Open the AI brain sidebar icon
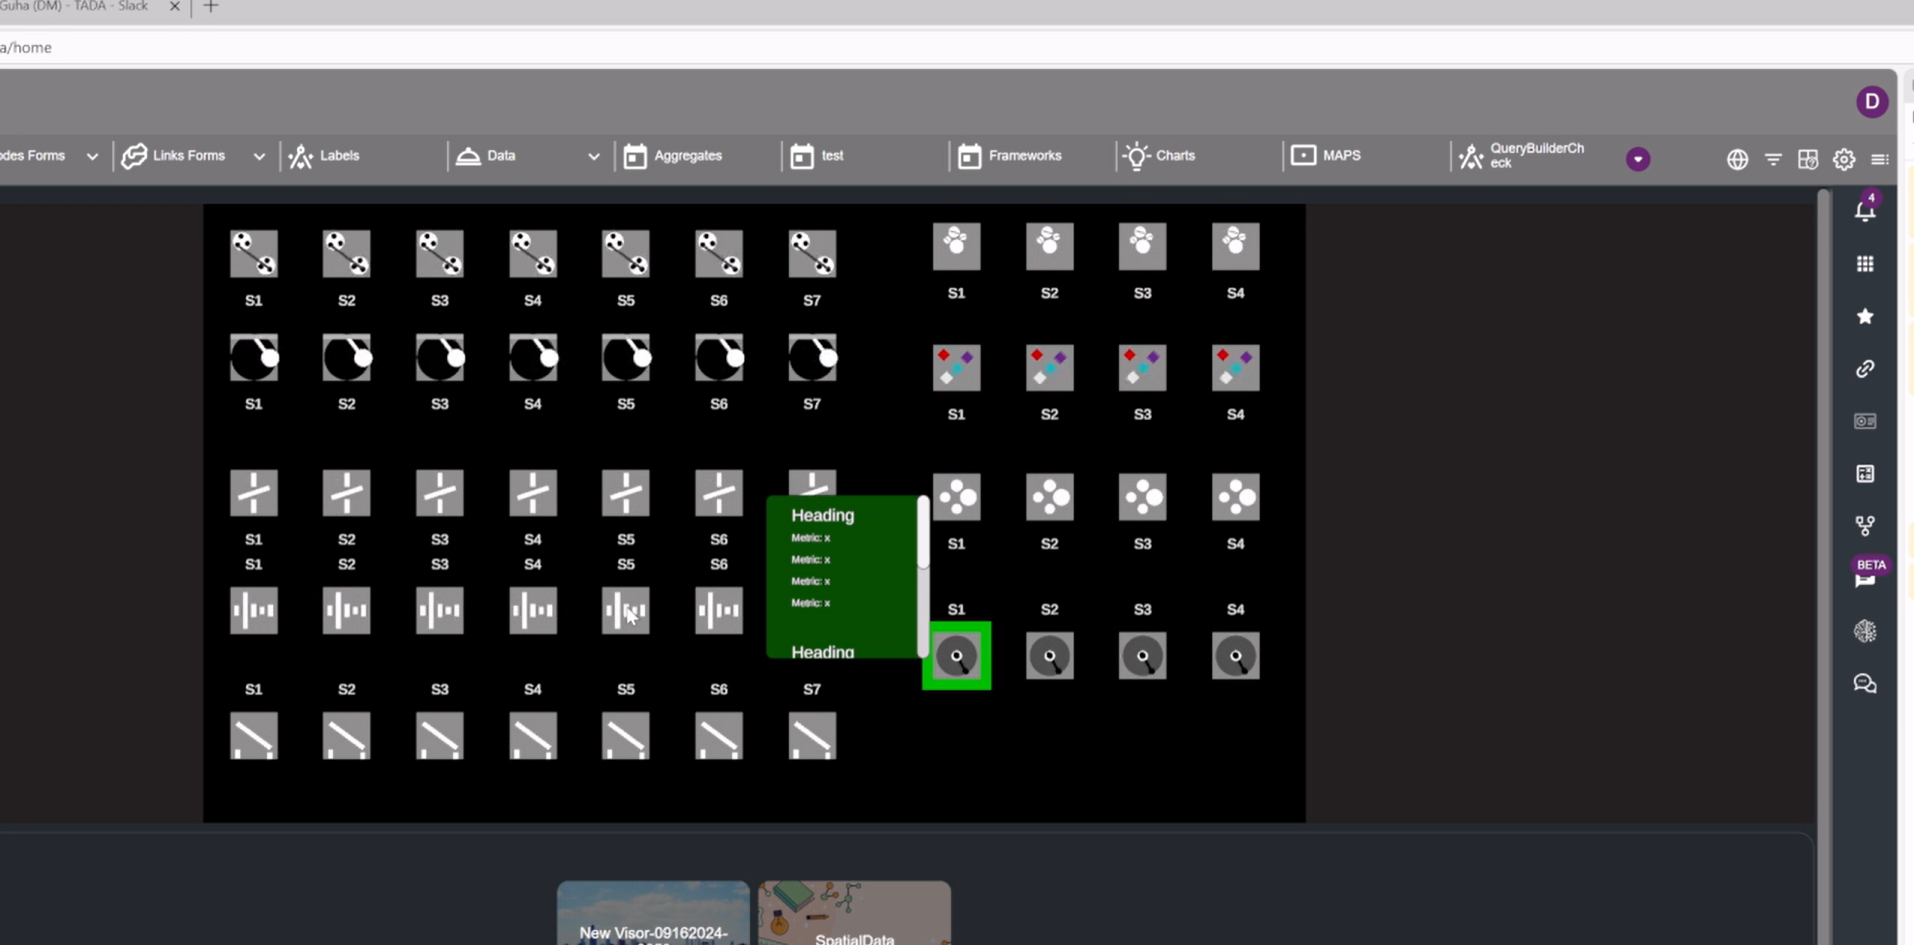Screen dimensions: 1914x945 1865,631
